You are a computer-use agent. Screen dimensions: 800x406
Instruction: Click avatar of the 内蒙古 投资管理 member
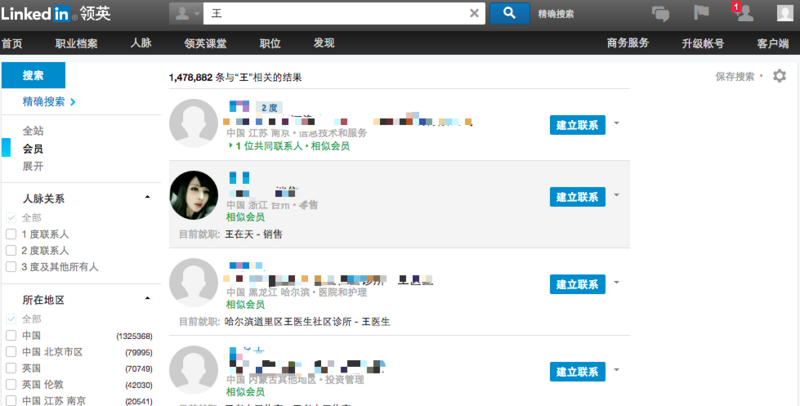(x=193, y=370)
